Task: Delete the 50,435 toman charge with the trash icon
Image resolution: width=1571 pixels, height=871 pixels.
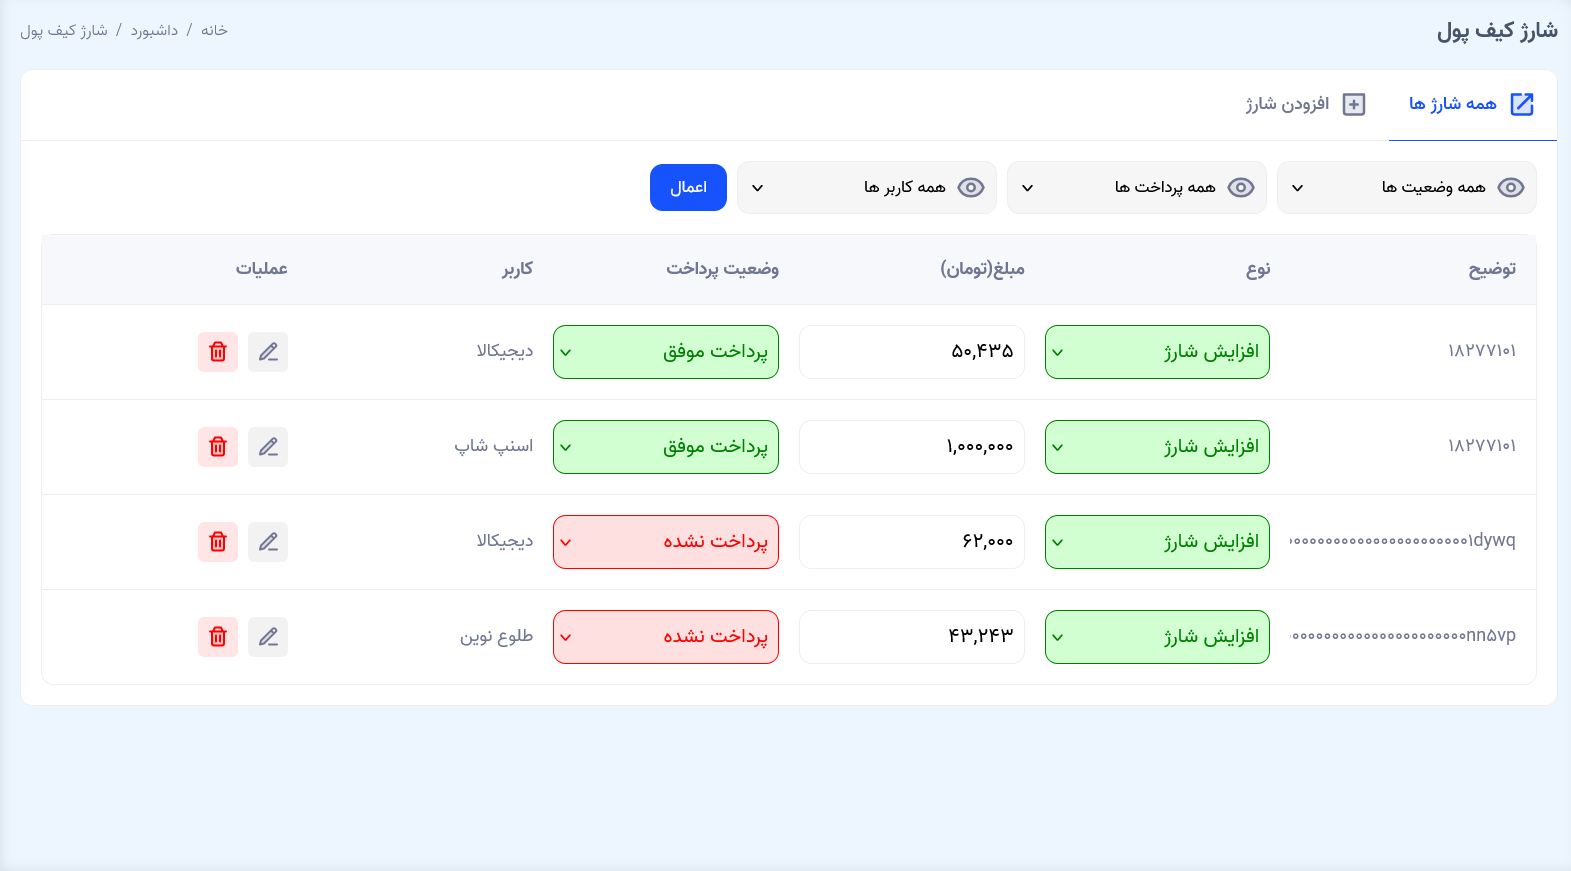Action: 218,352
